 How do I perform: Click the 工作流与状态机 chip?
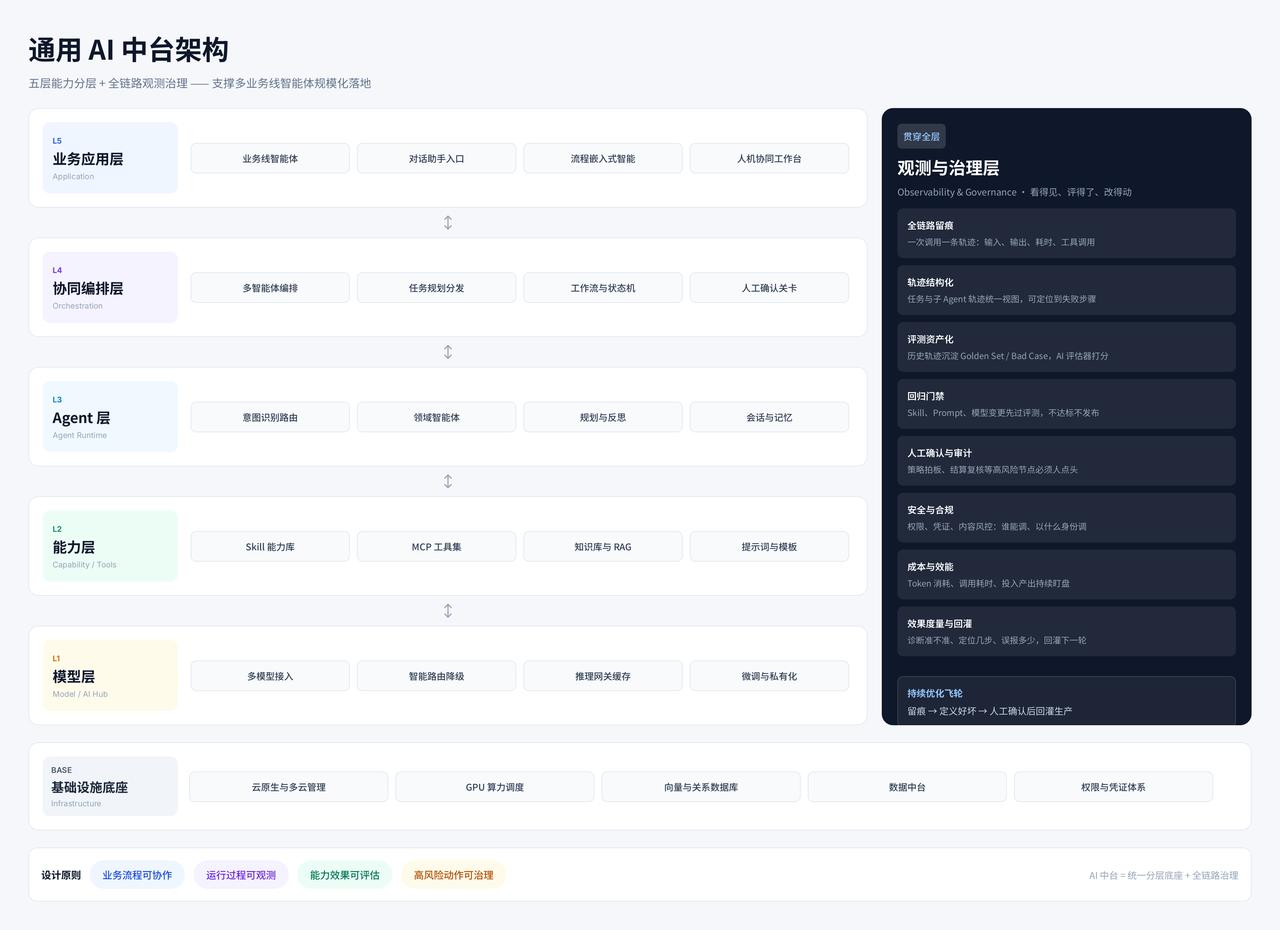pyautogui.click(x=603, y=288)
